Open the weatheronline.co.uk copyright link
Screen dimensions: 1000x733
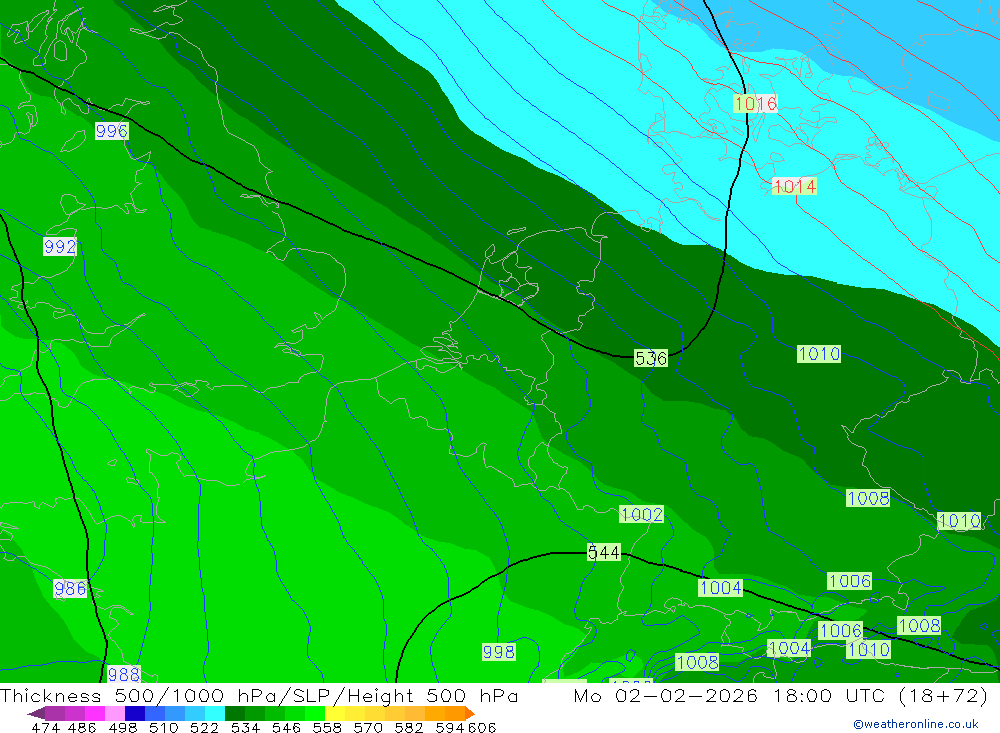point(916,724)
